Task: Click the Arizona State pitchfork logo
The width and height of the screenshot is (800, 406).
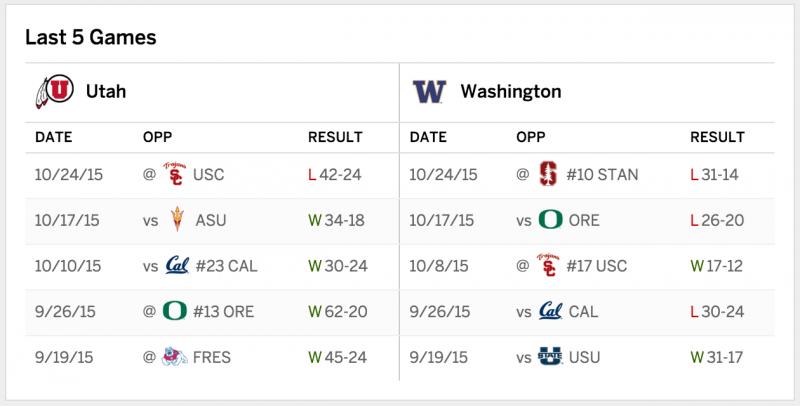Action: coord(177,220)
